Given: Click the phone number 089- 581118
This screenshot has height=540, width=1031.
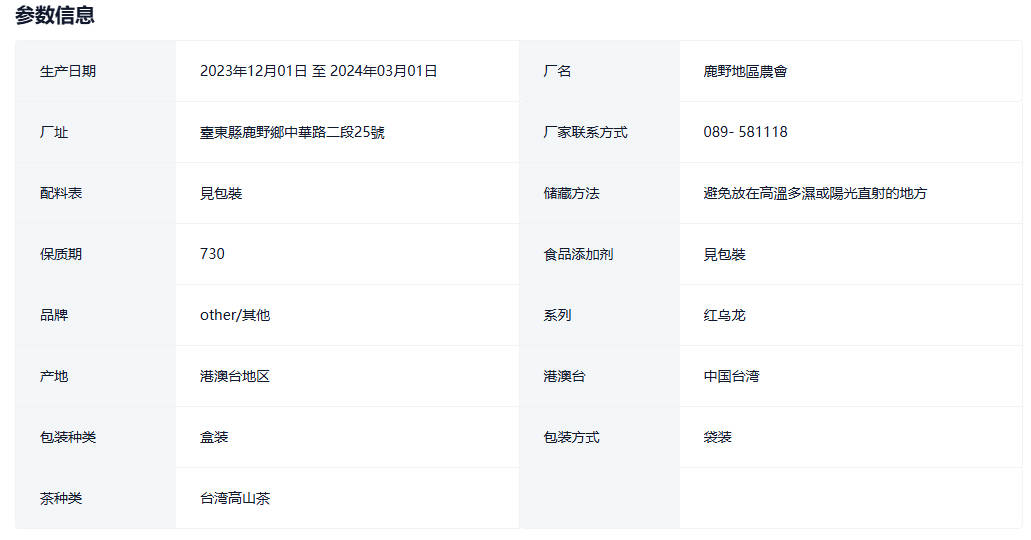Looking at the screenshot, I should point(745,132).
